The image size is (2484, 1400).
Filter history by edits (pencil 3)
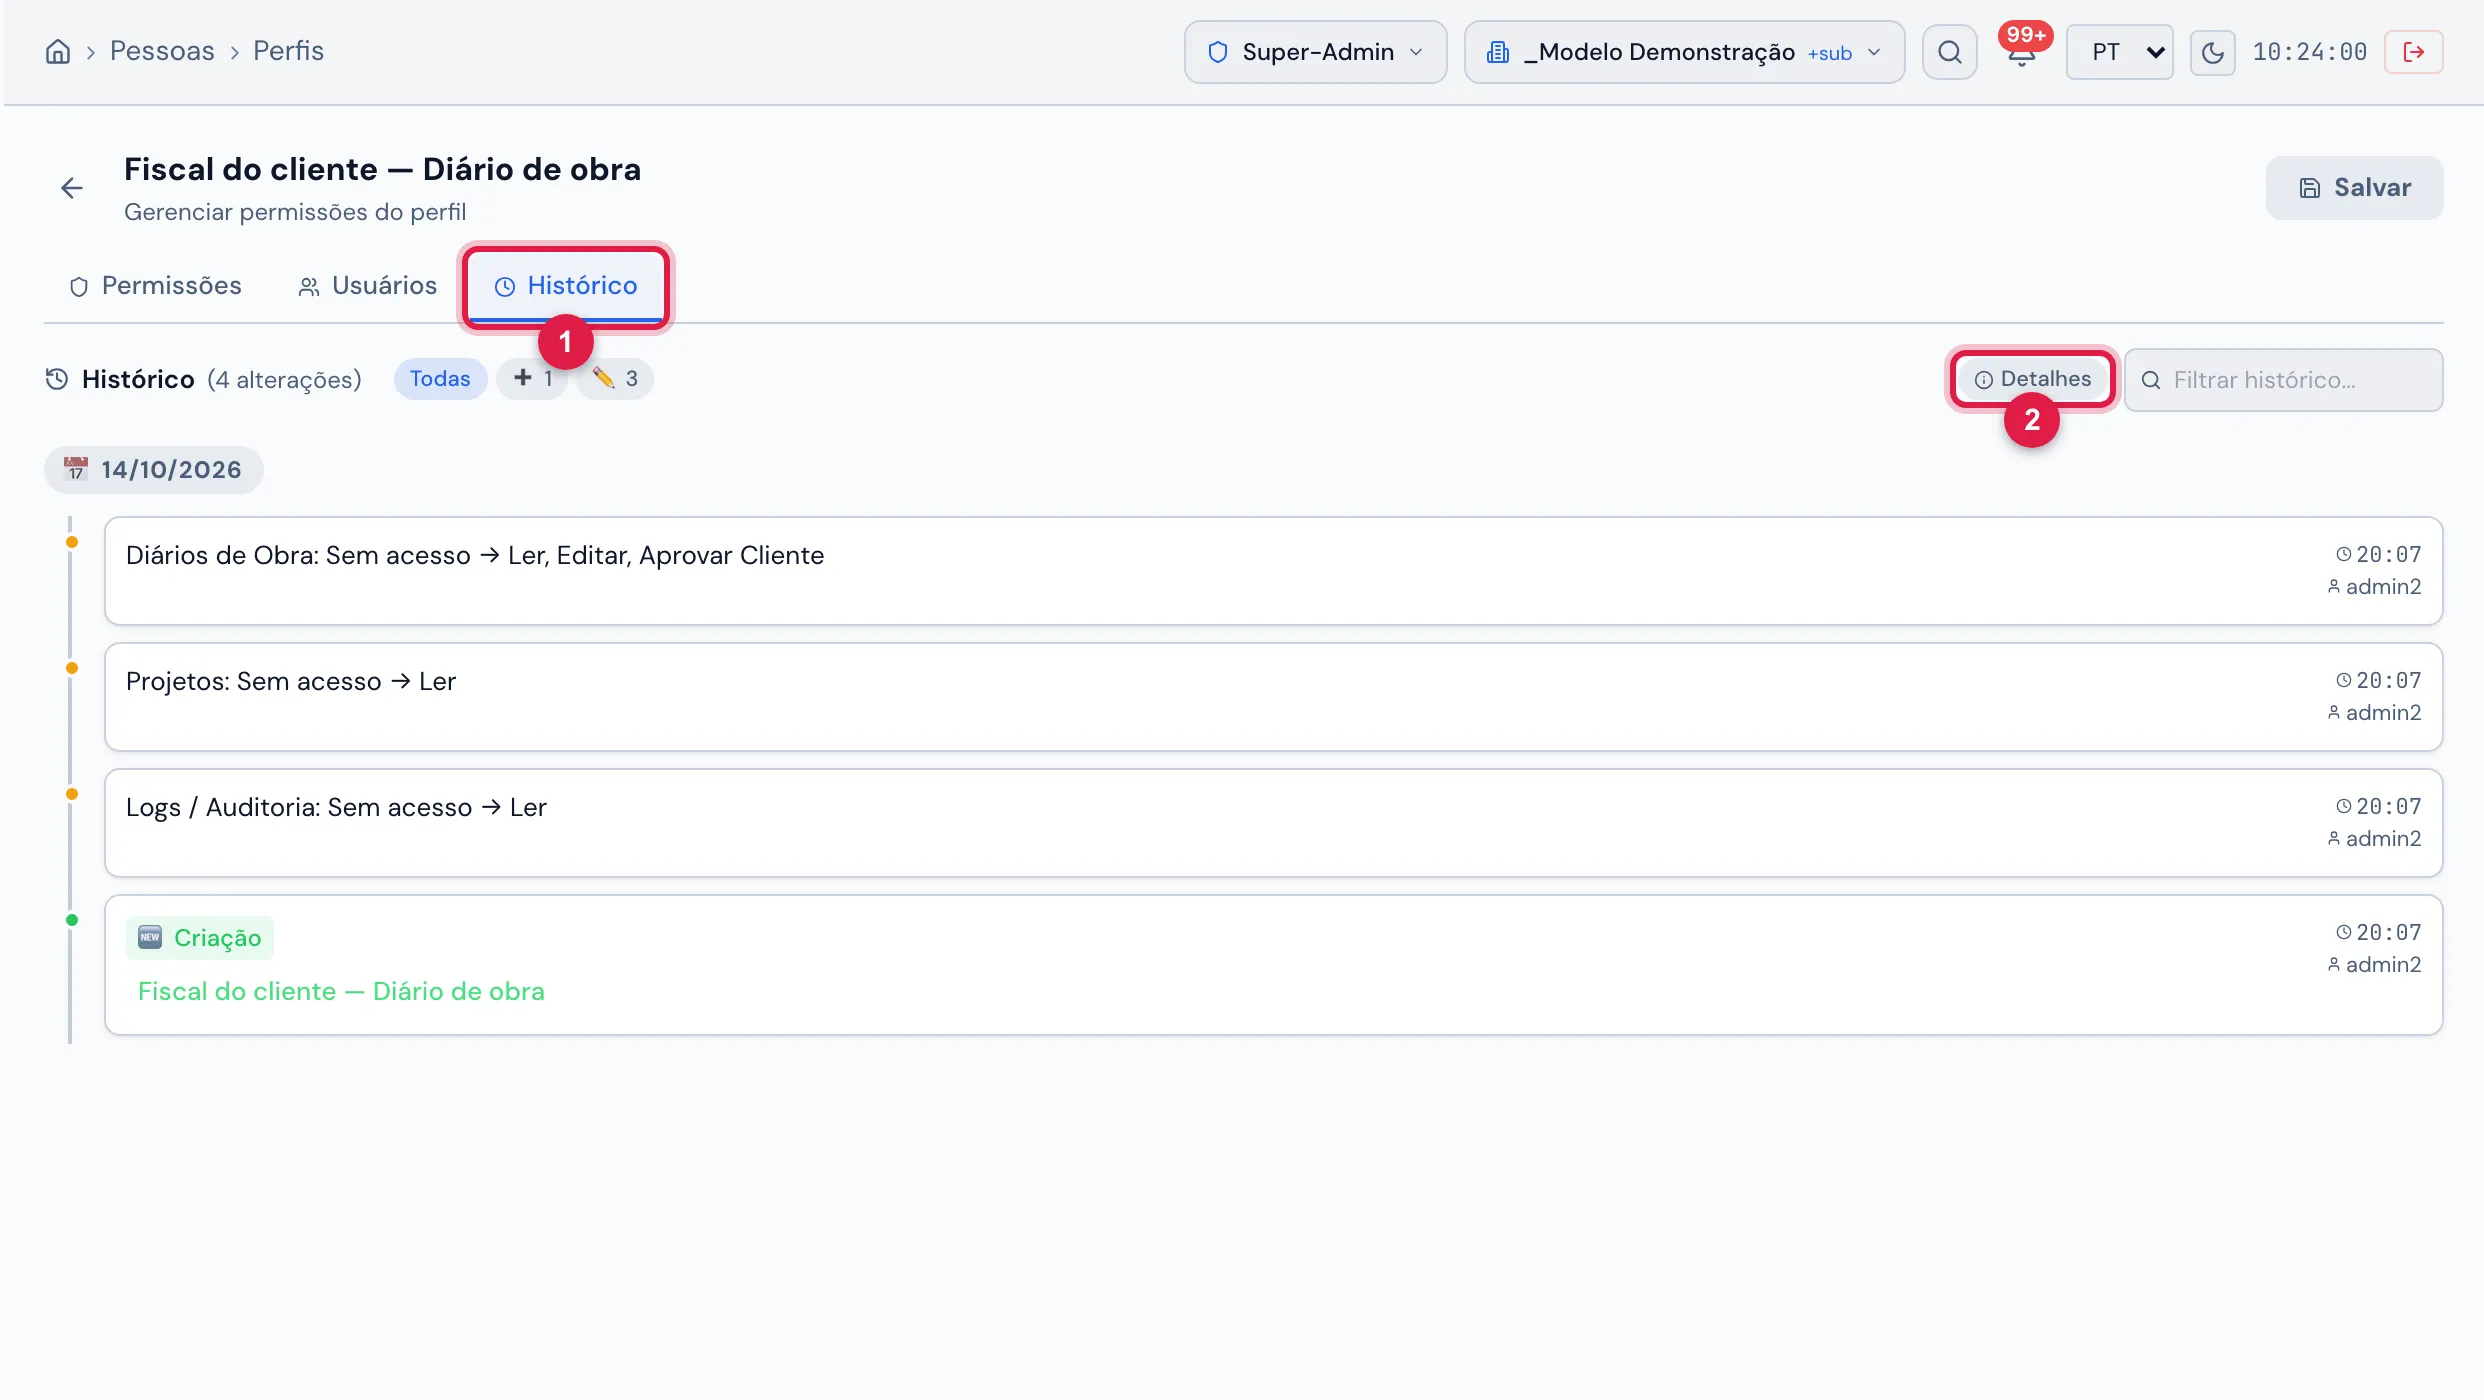[x=615, y=379]
